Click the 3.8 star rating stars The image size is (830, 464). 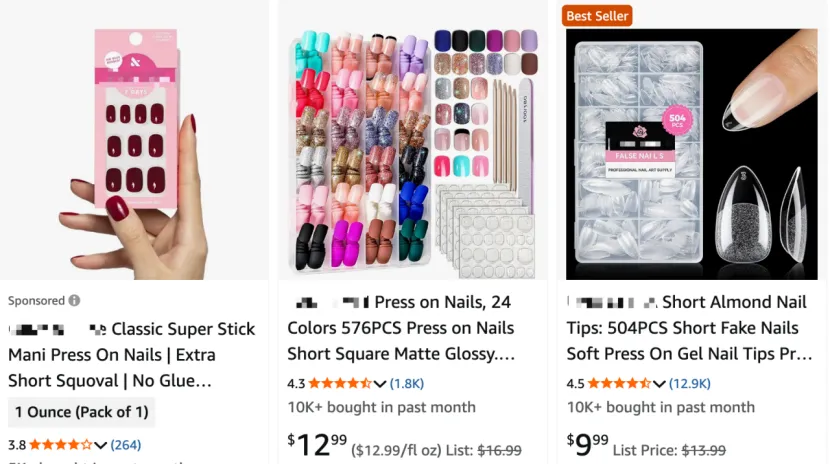[61, 445]
